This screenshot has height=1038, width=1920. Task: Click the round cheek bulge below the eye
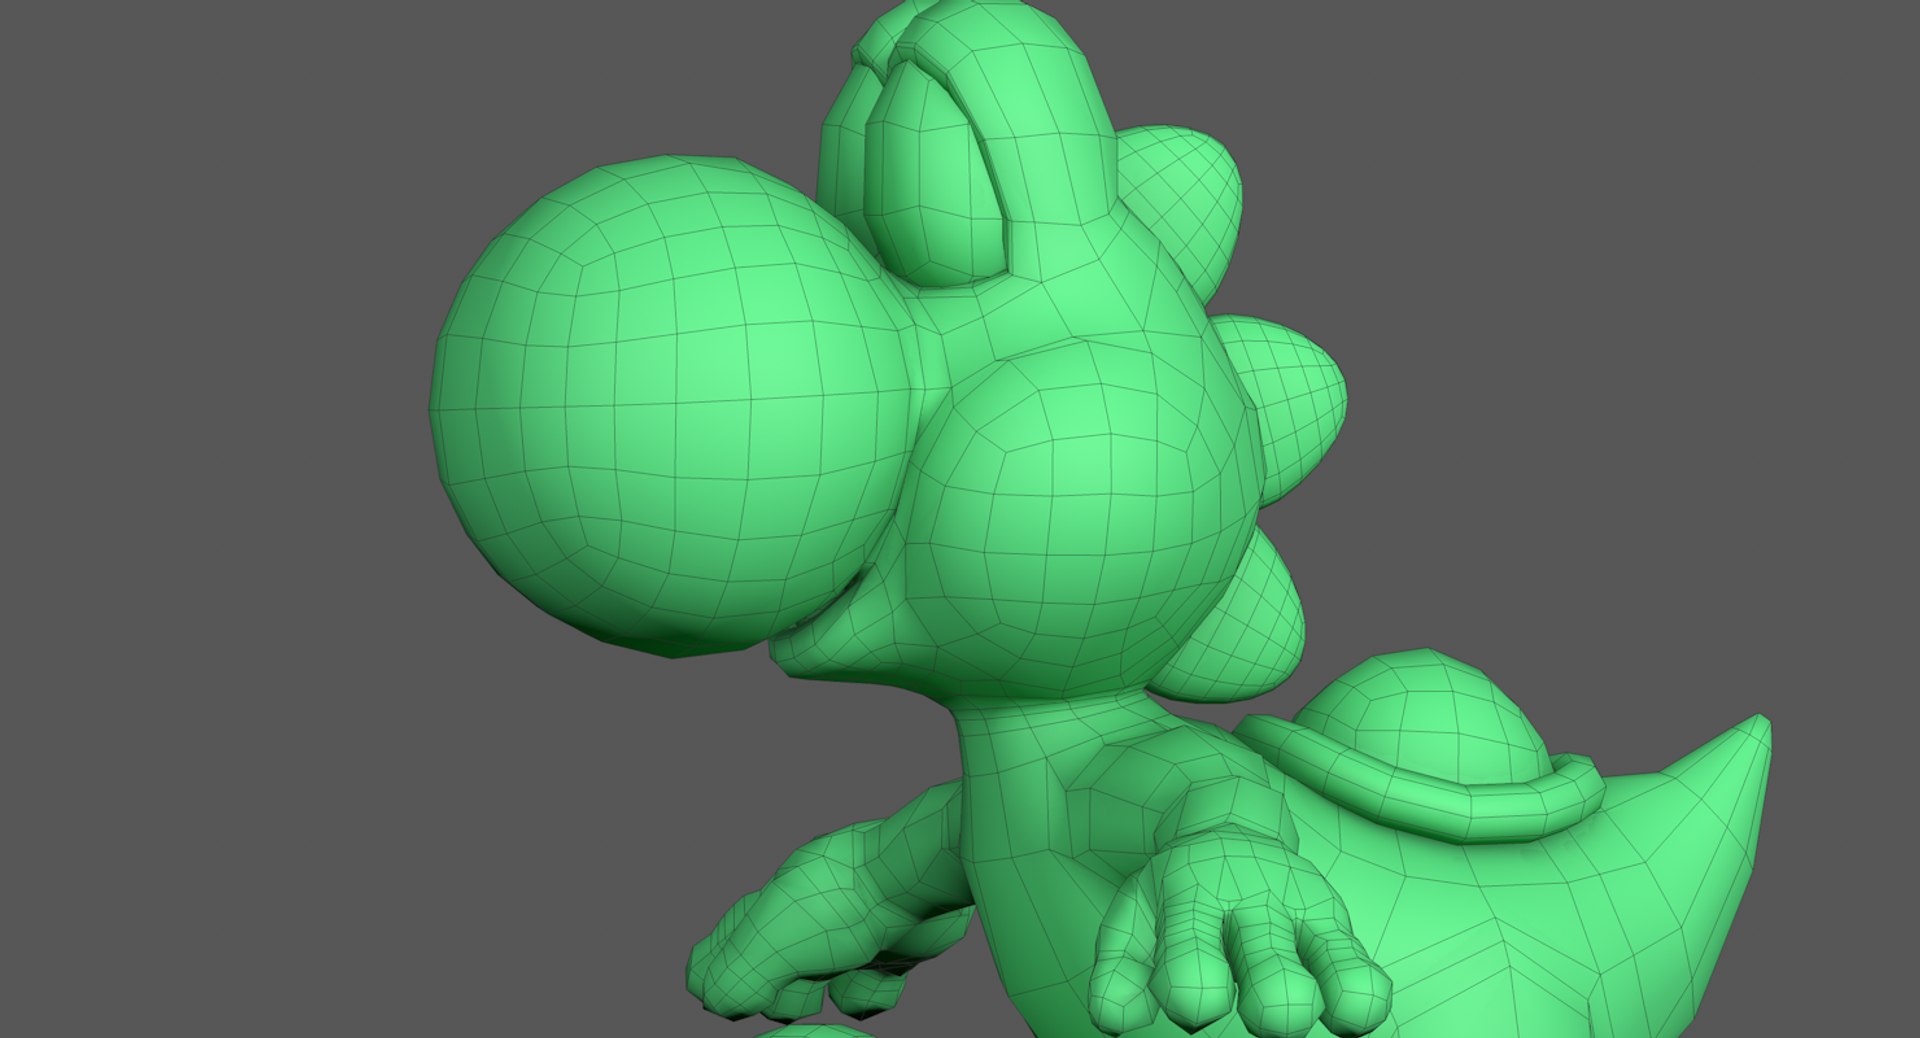coord(1085,520)
